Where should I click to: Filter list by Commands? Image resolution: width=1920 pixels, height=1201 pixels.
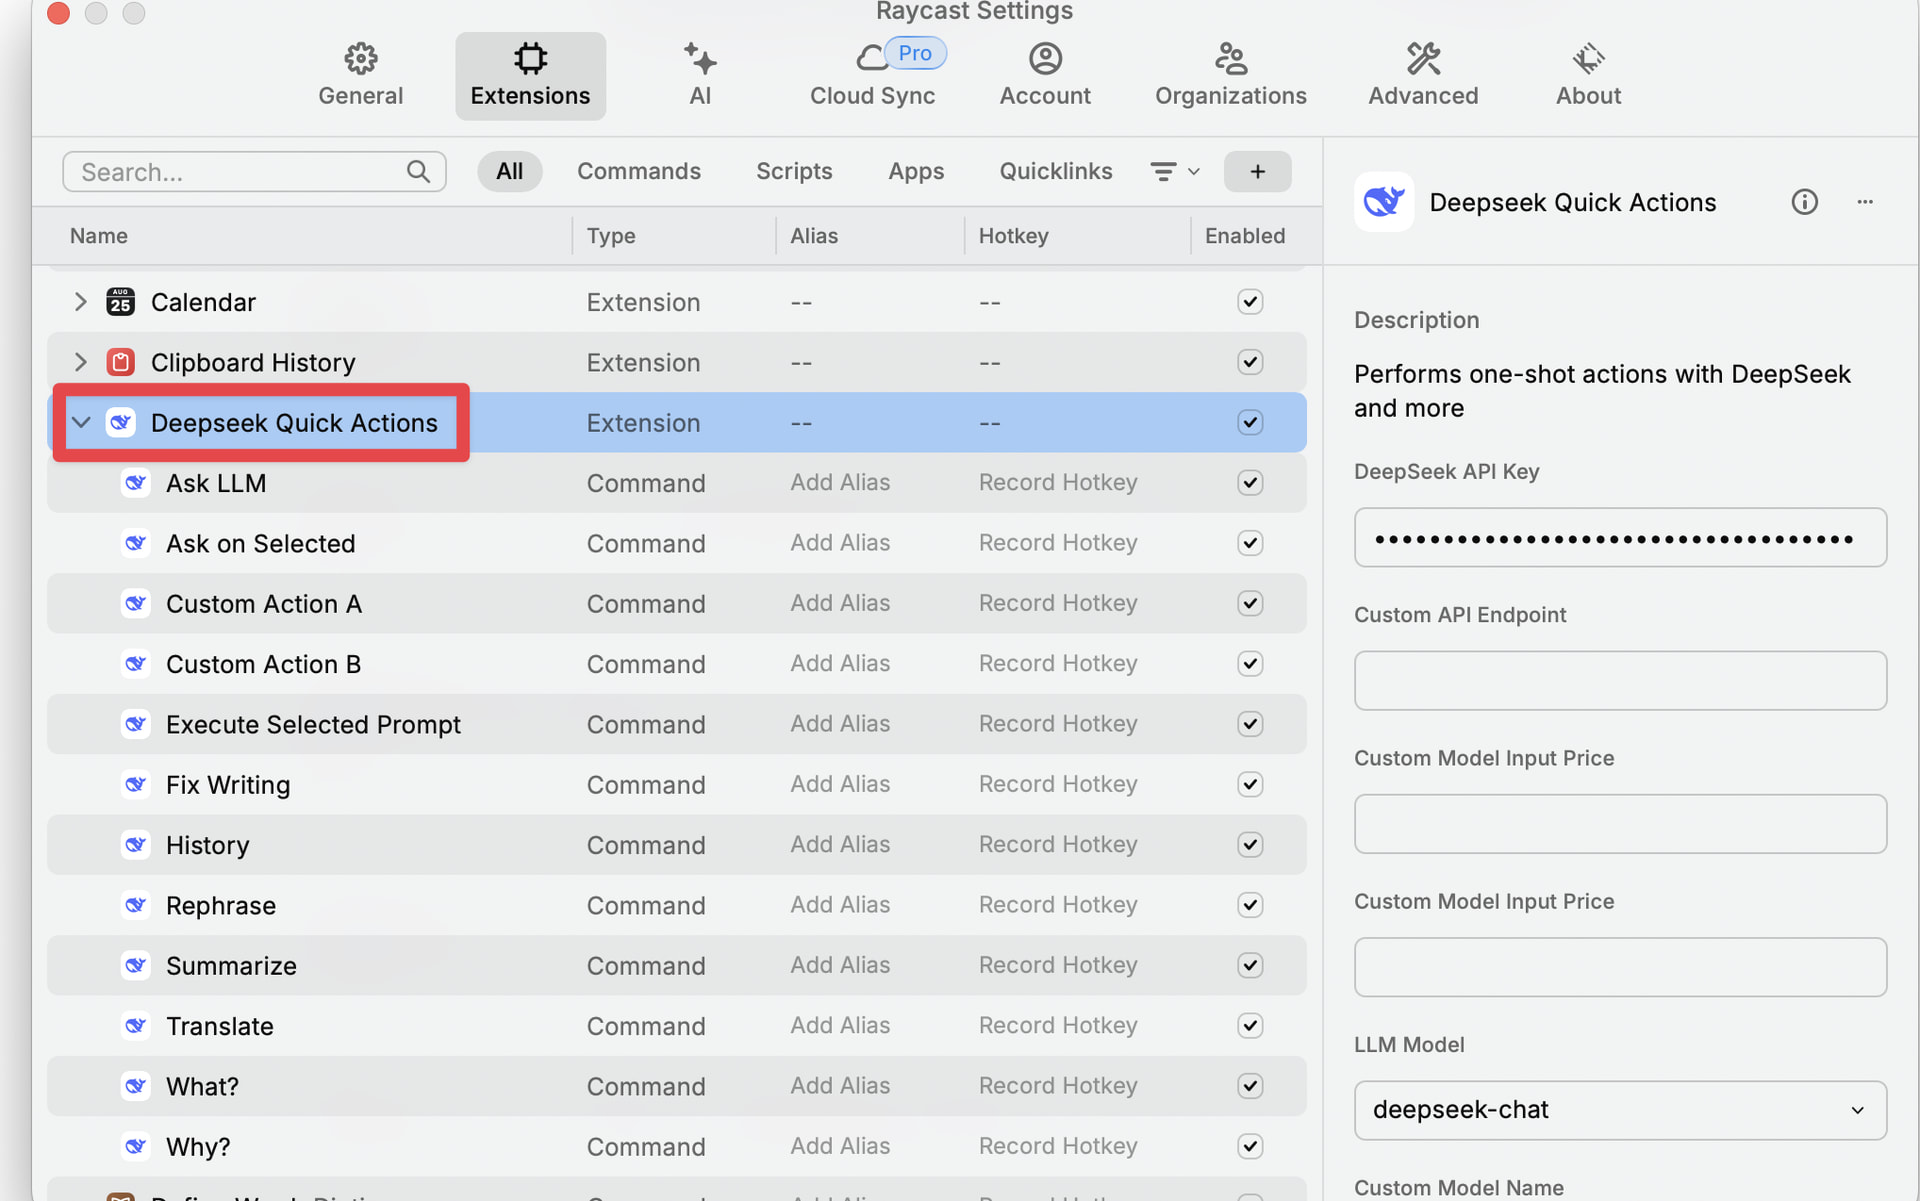638,171
